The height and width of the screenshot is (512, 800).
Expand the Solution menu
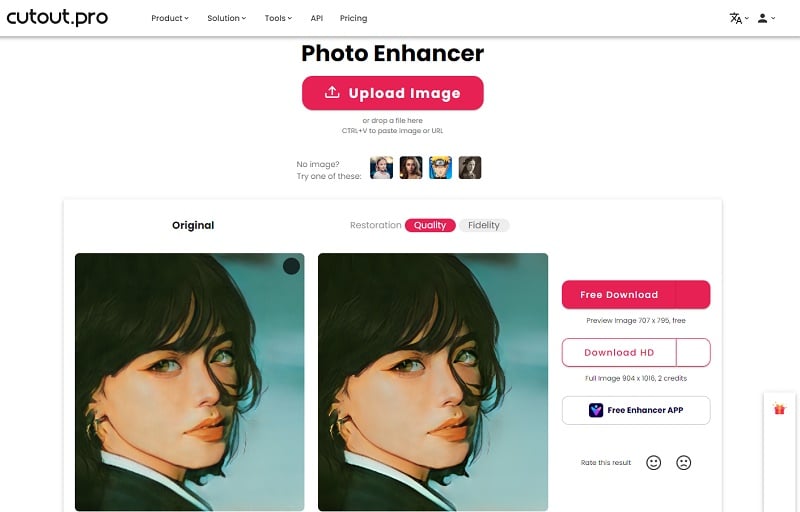227,18
